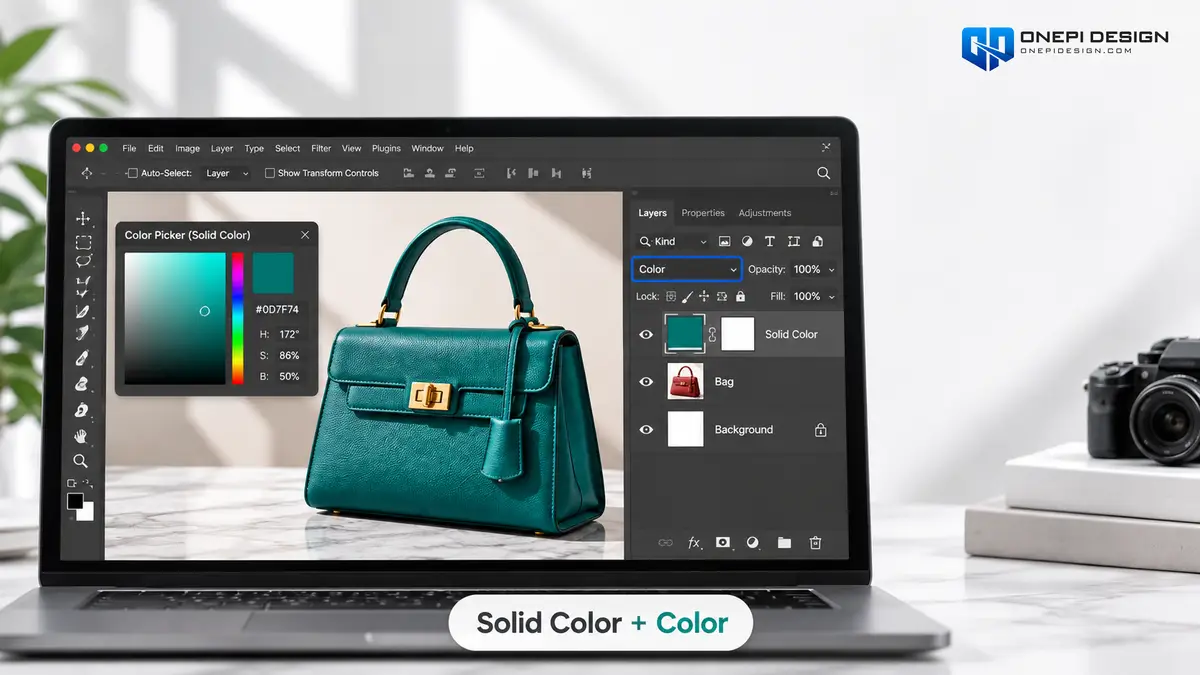Click the teal new color preview swatch
Image resolution: width=1200 pixels, height=675 pixels.
[273, 273]
